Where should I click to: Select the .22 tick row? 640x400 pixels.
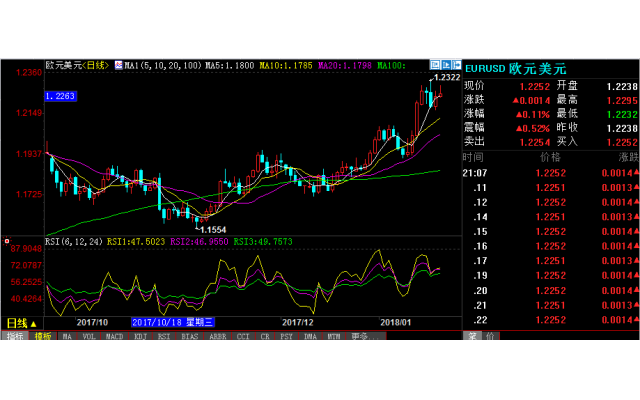551,320
